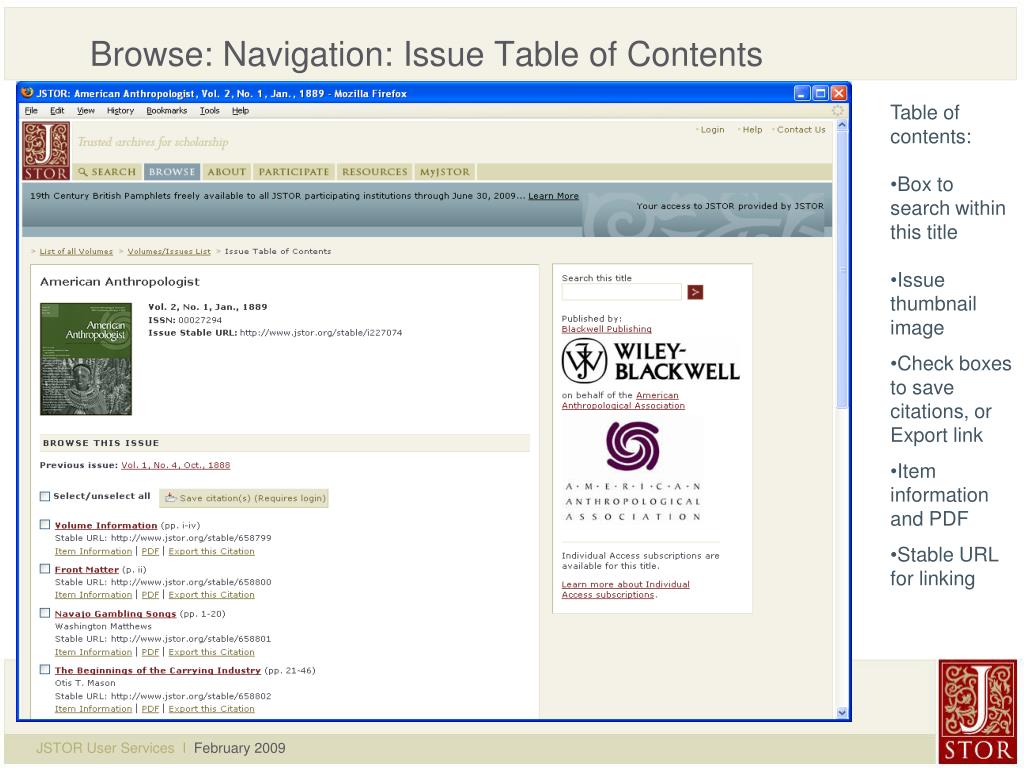Check the Front Matter checkbox
This screenshot has height=768, width=1024.
coord(45,569)
